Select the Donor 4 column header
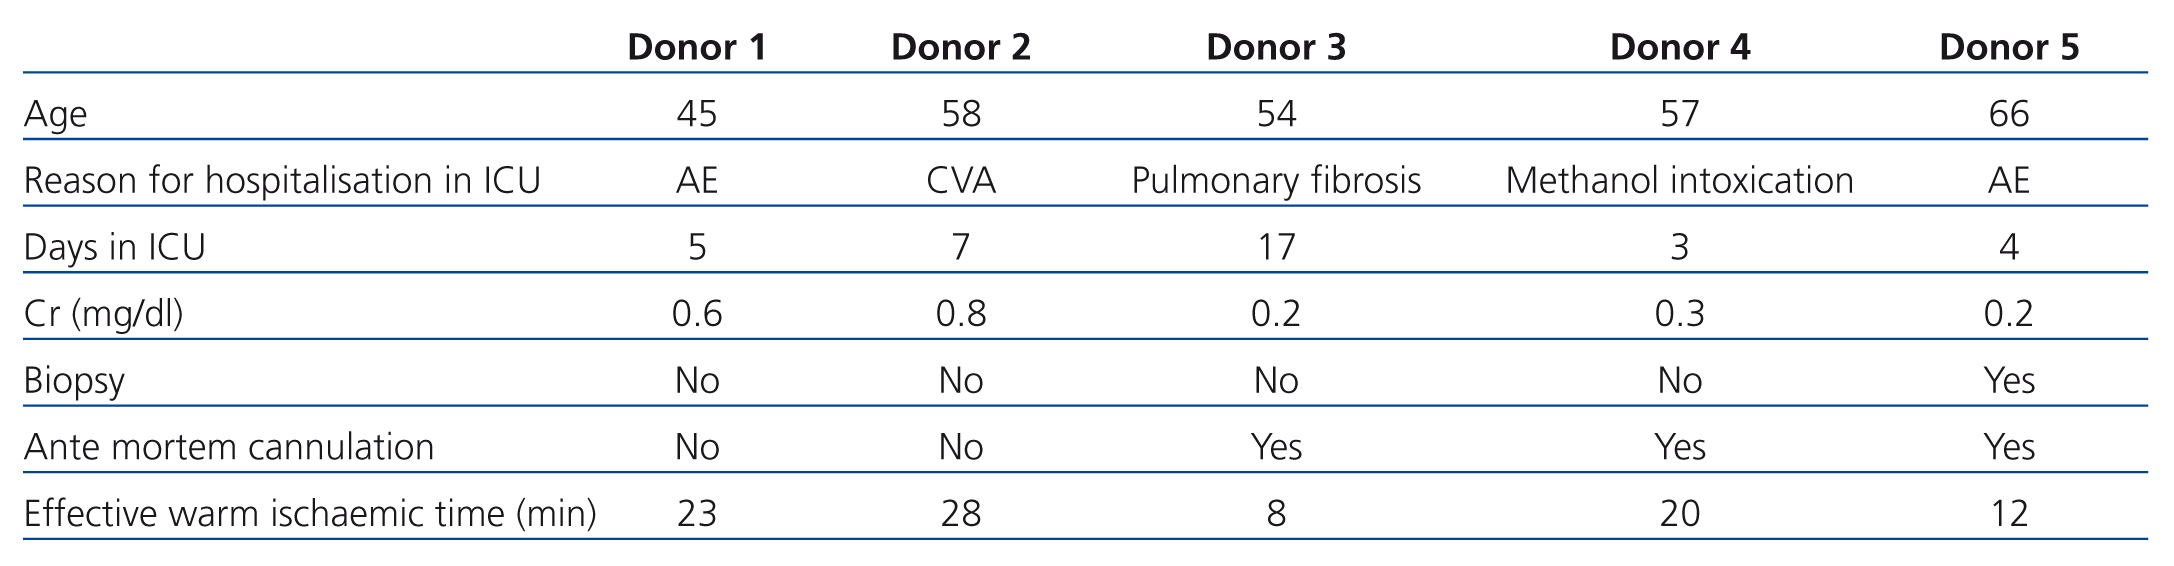This screenshot has height=566, width=2174. point(1679,47)
